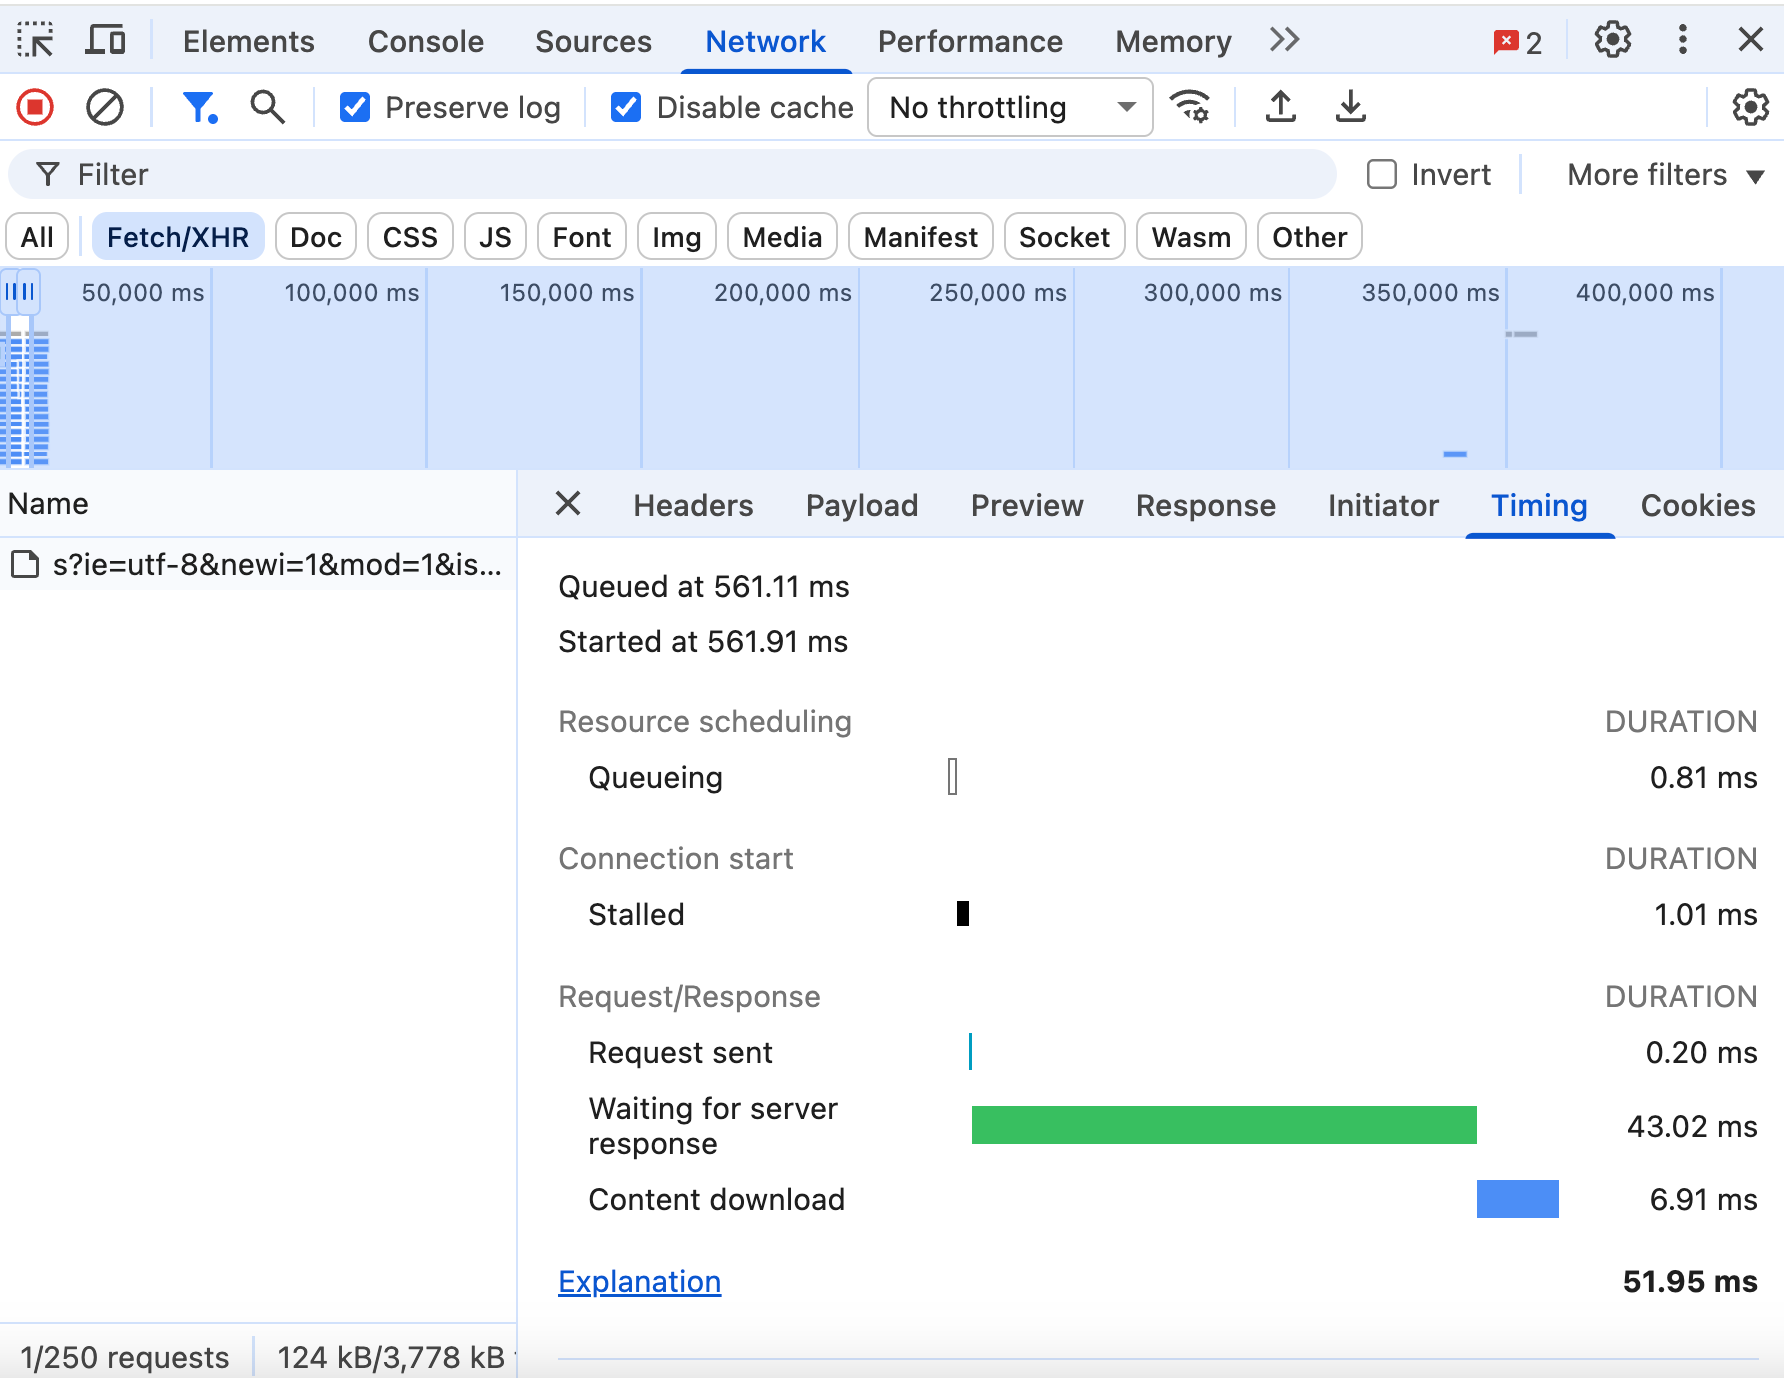This screenshot has height=1378, width=1784.
Task: Open the network search icon
Action: coord(267,107)
